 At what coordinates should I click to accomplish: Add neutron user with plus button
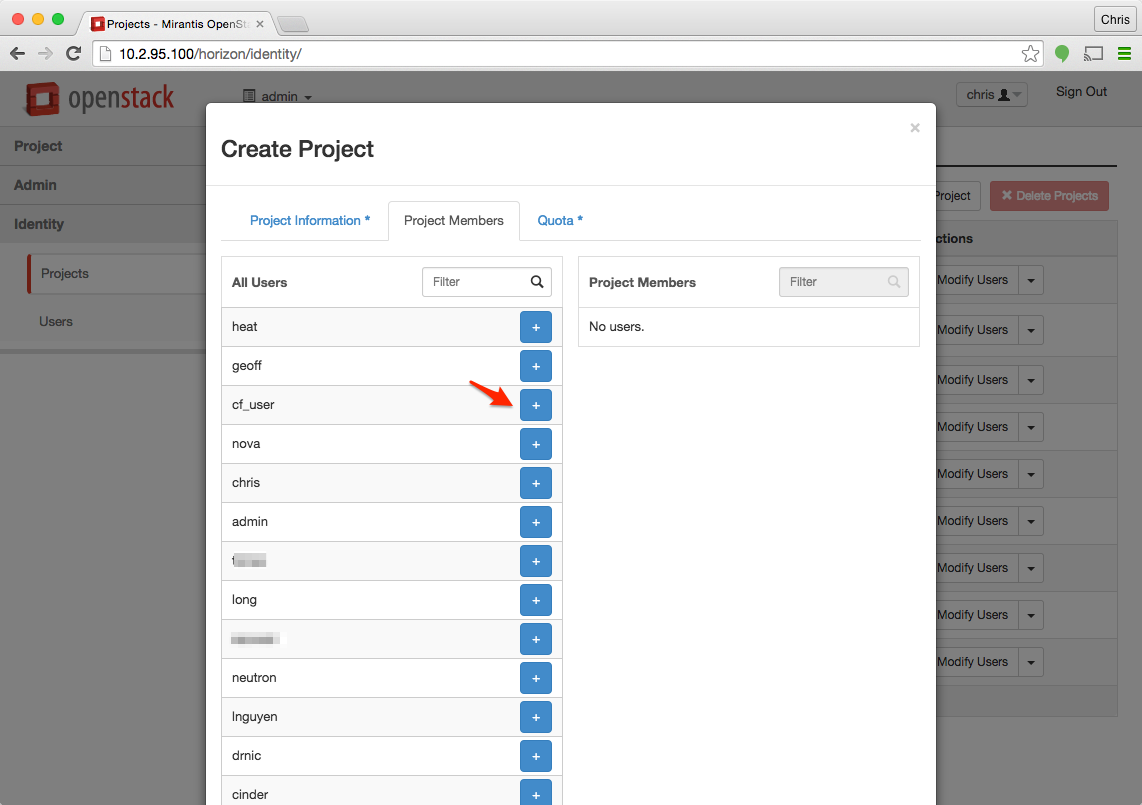[x=535, y=678]
